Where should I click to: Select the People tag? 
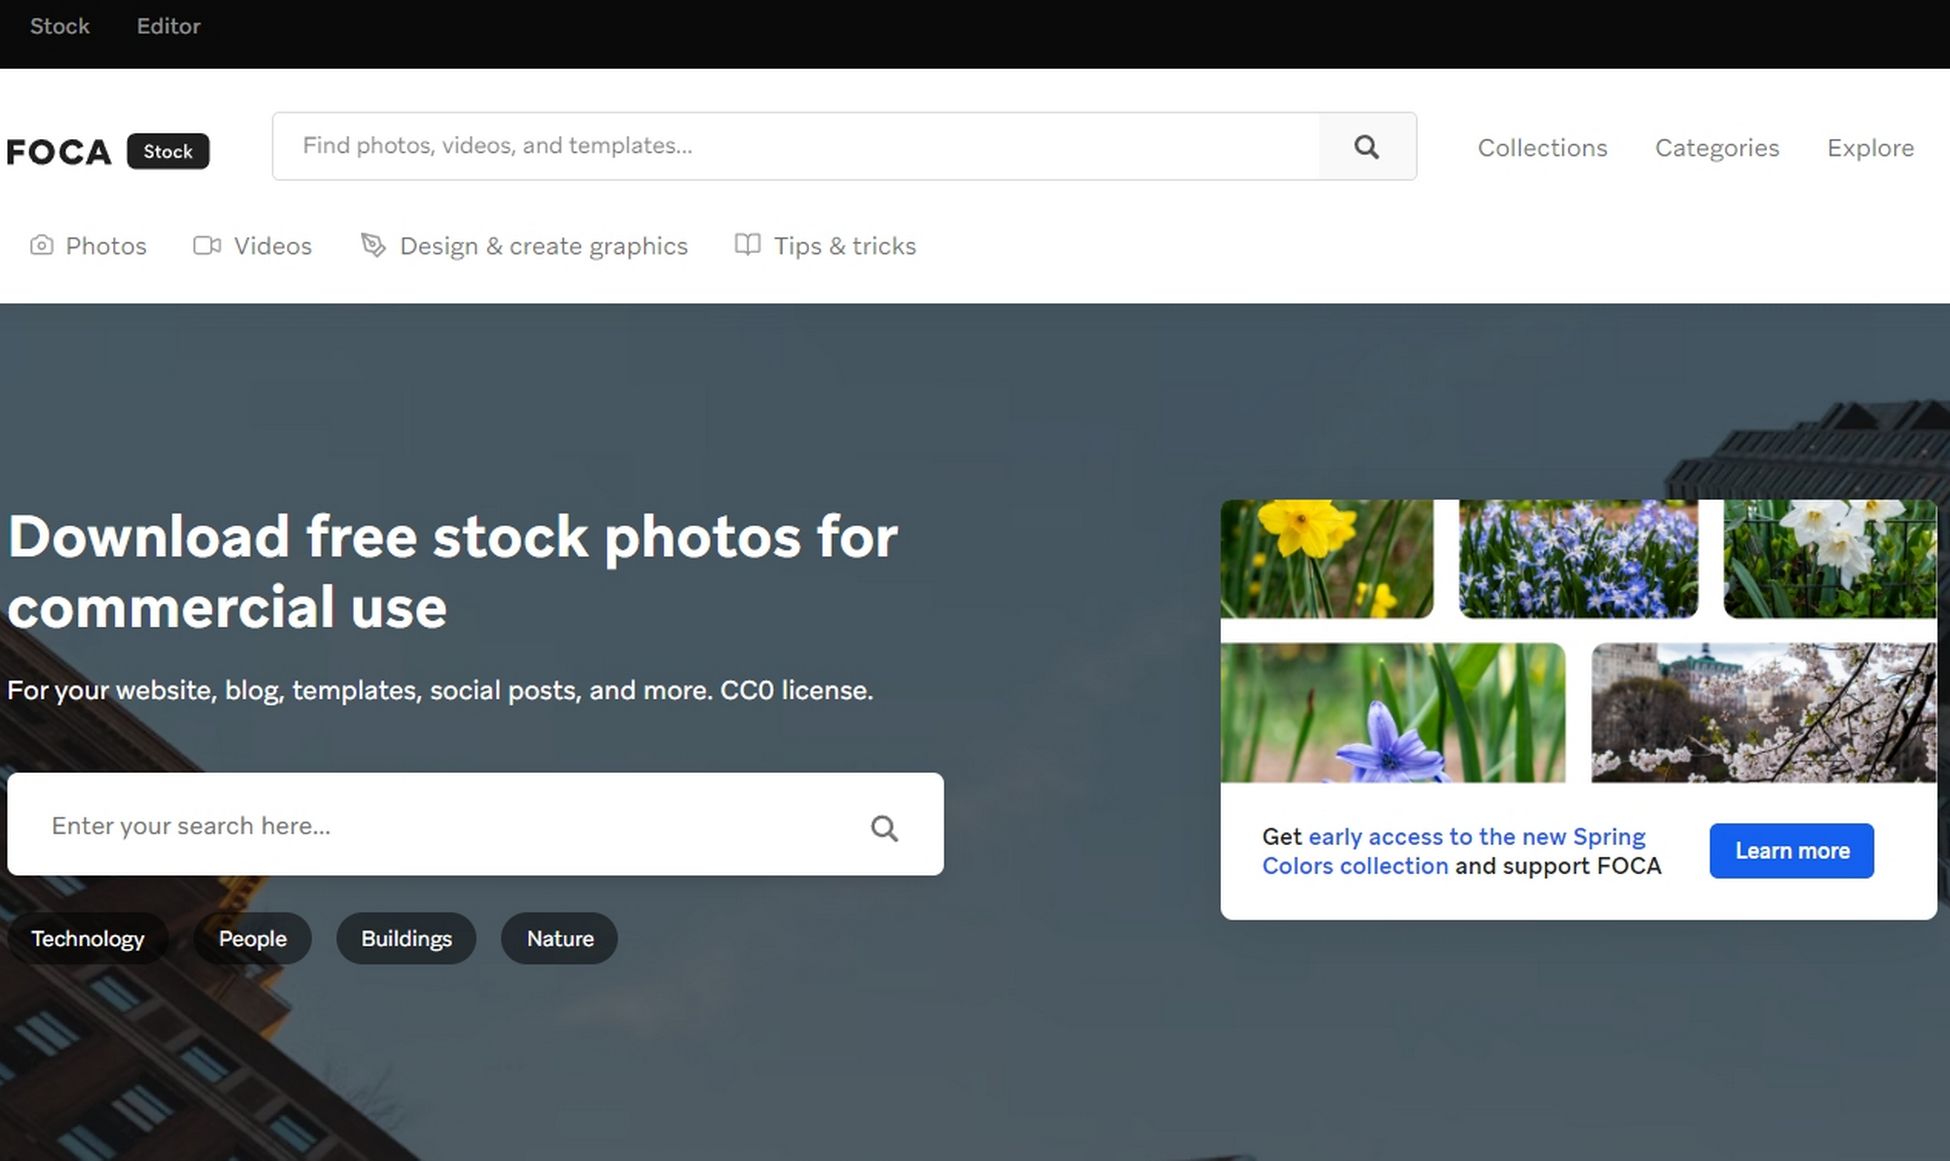click(252, 938)
